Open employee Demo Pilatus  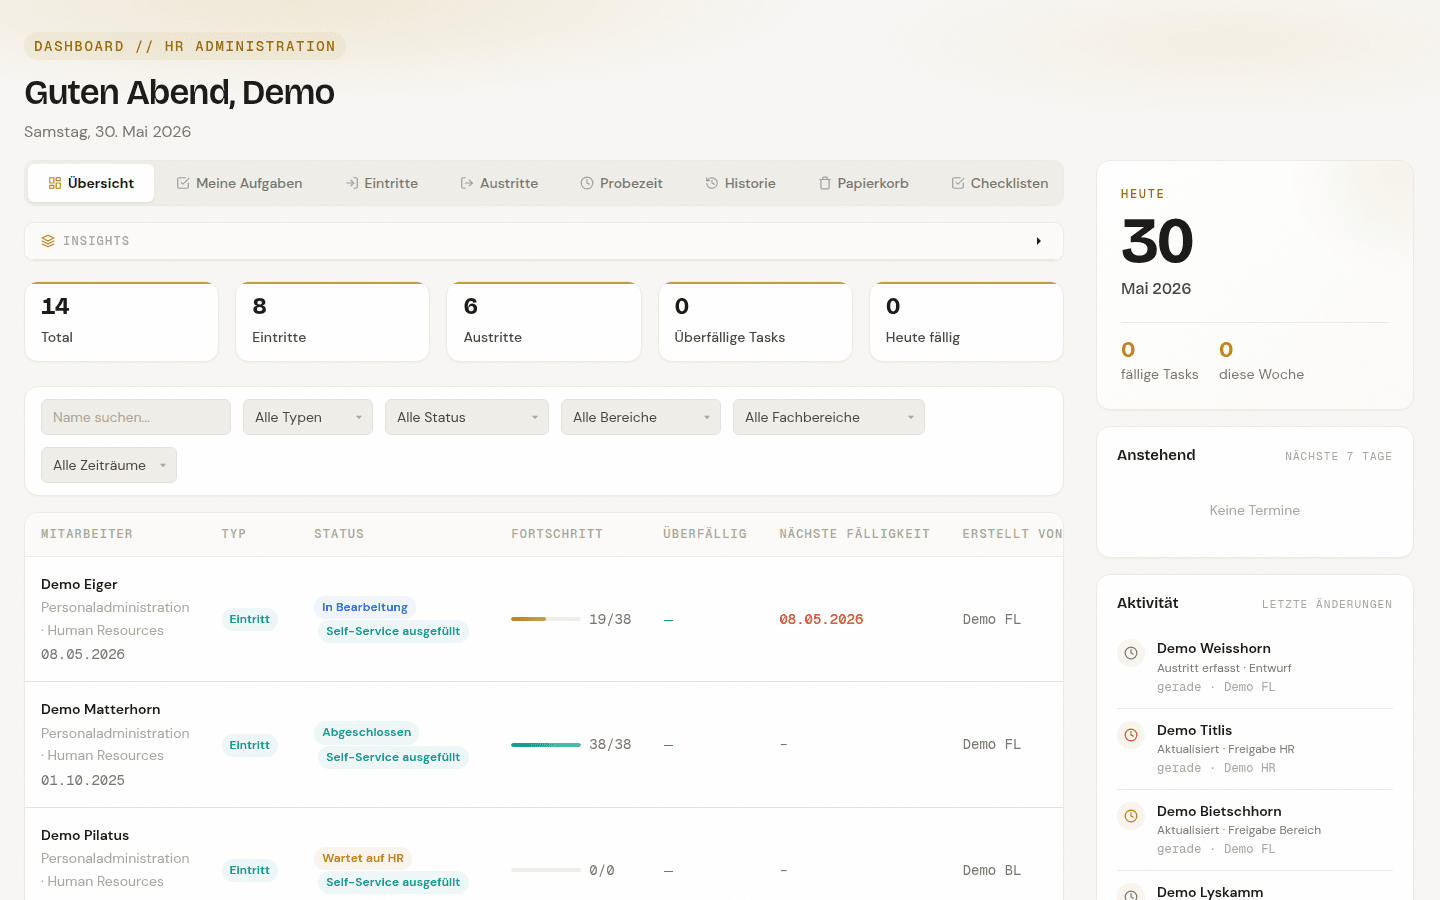[x=85, y=835]
